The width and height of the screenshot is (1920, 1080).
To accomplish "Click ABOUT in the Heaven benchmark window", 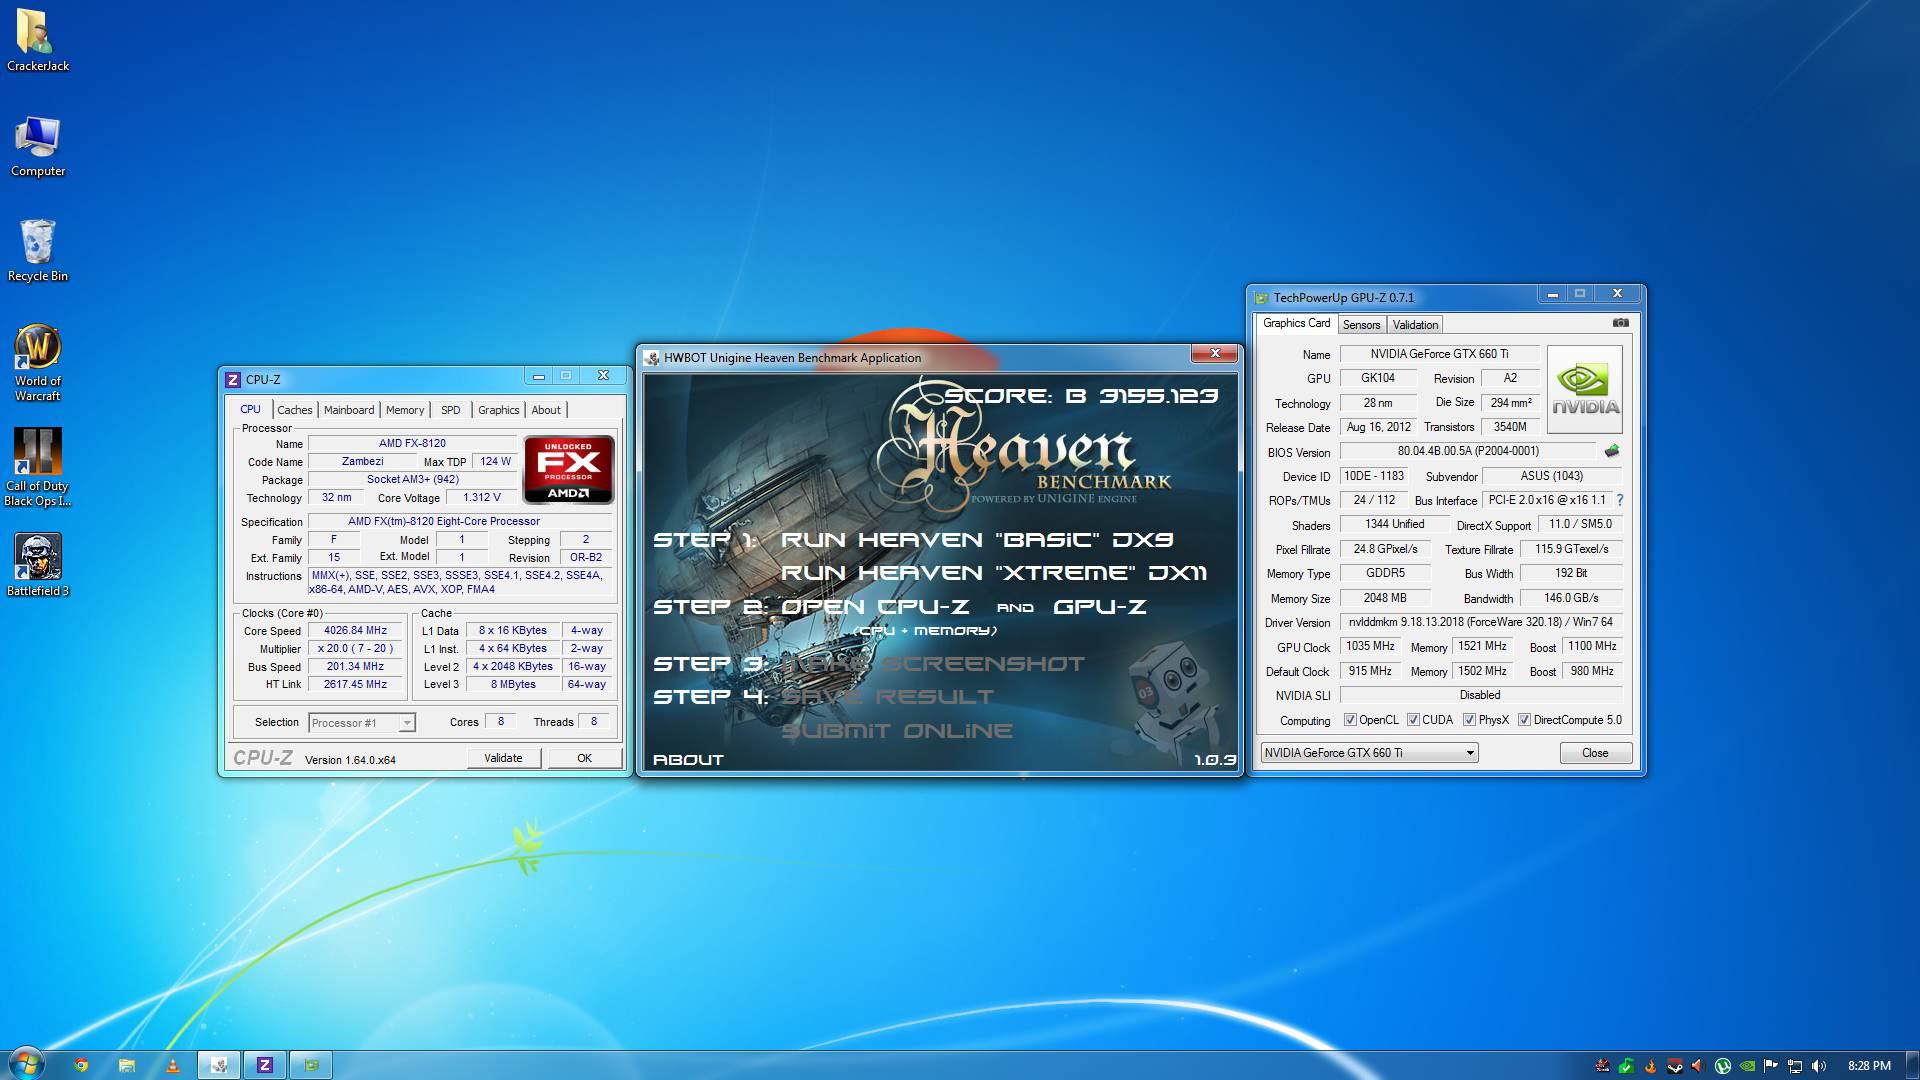I will coord(688,760).
